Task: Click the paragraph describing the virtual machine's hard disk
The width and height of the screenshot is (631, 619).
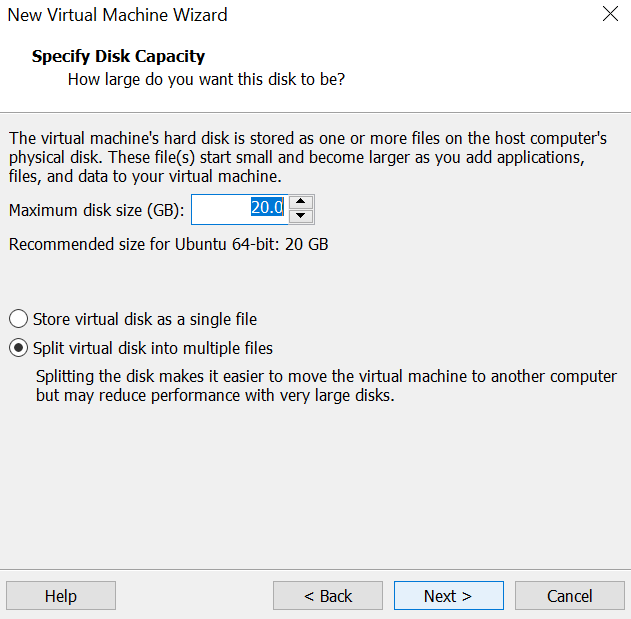Action: point(308,158)
